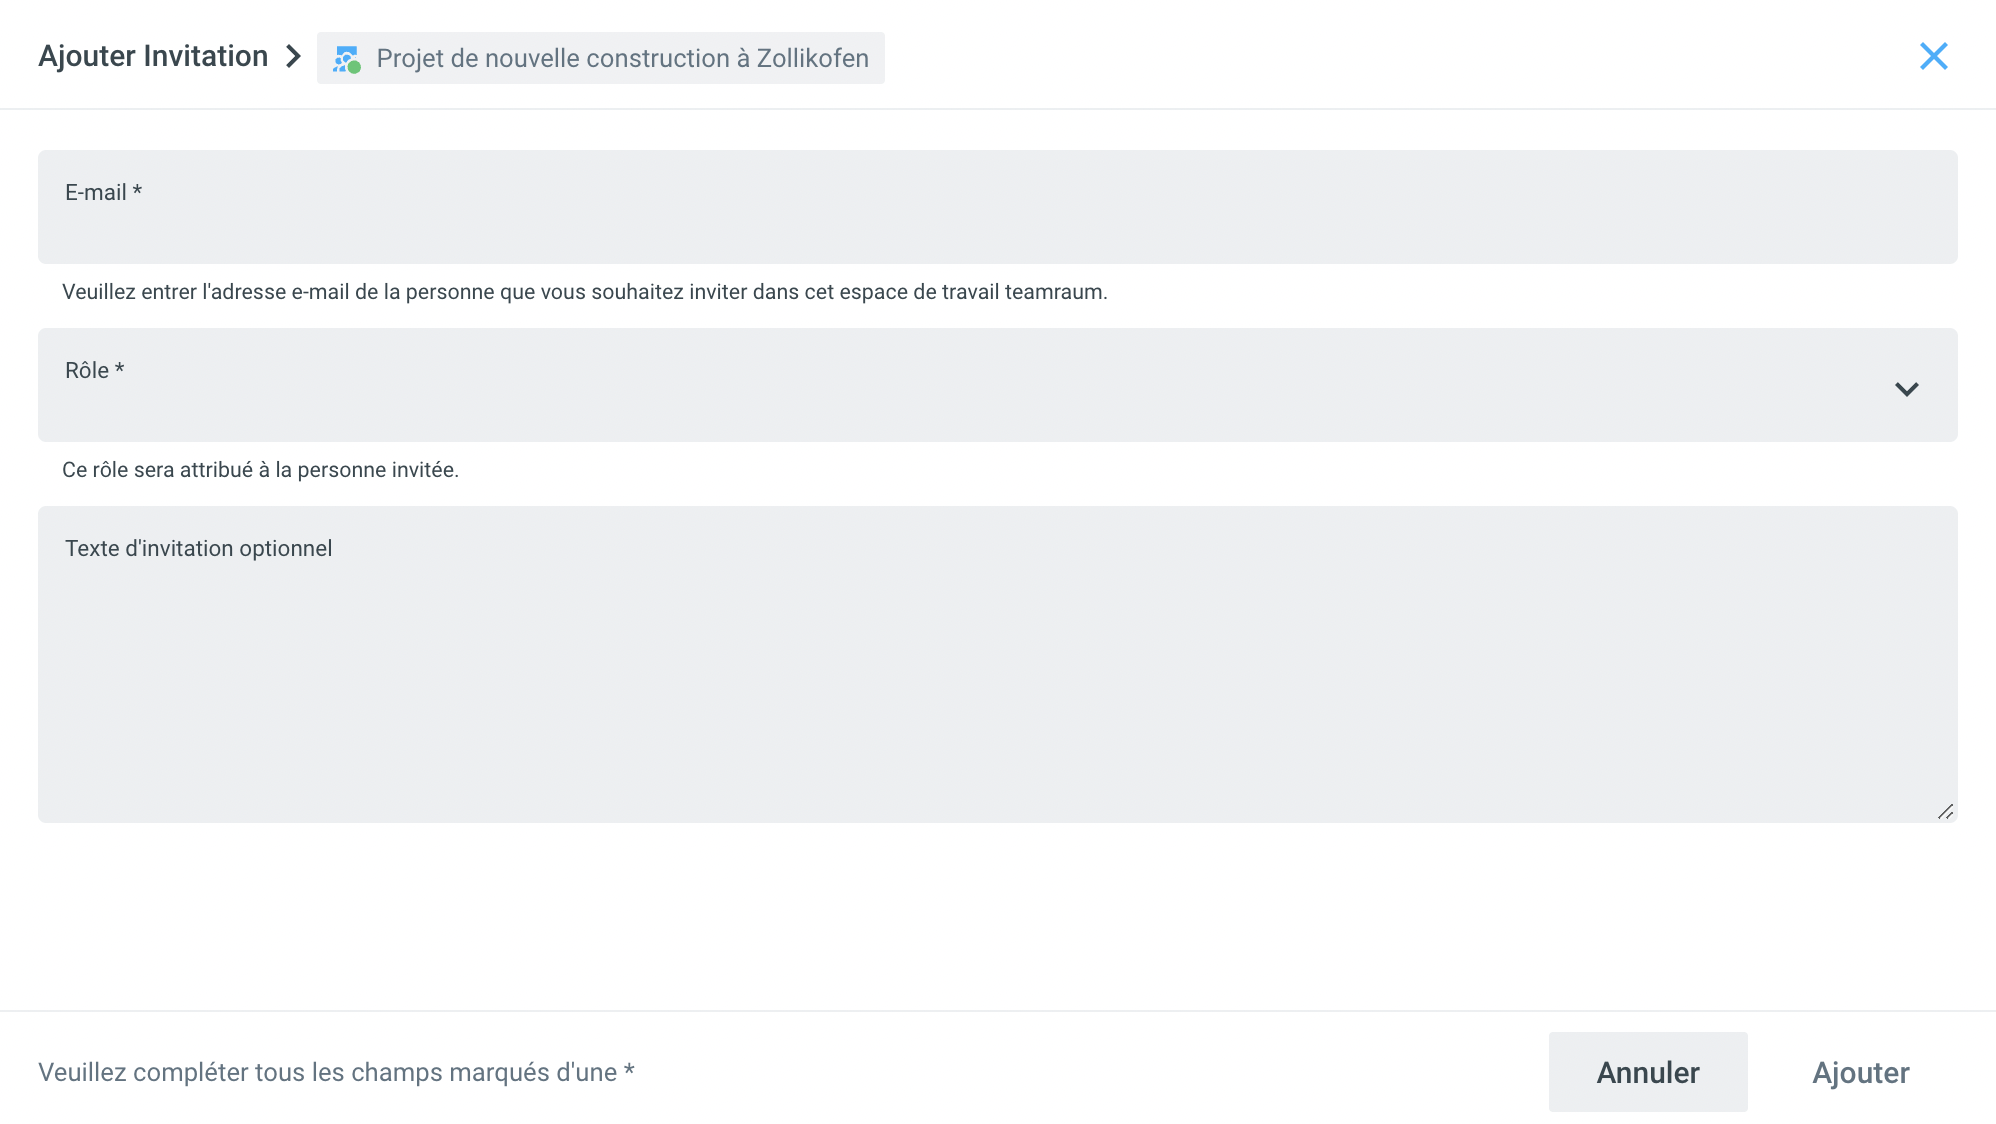
Task: Click the Ajouter Invitation title
Action: [x=153, y=56]
